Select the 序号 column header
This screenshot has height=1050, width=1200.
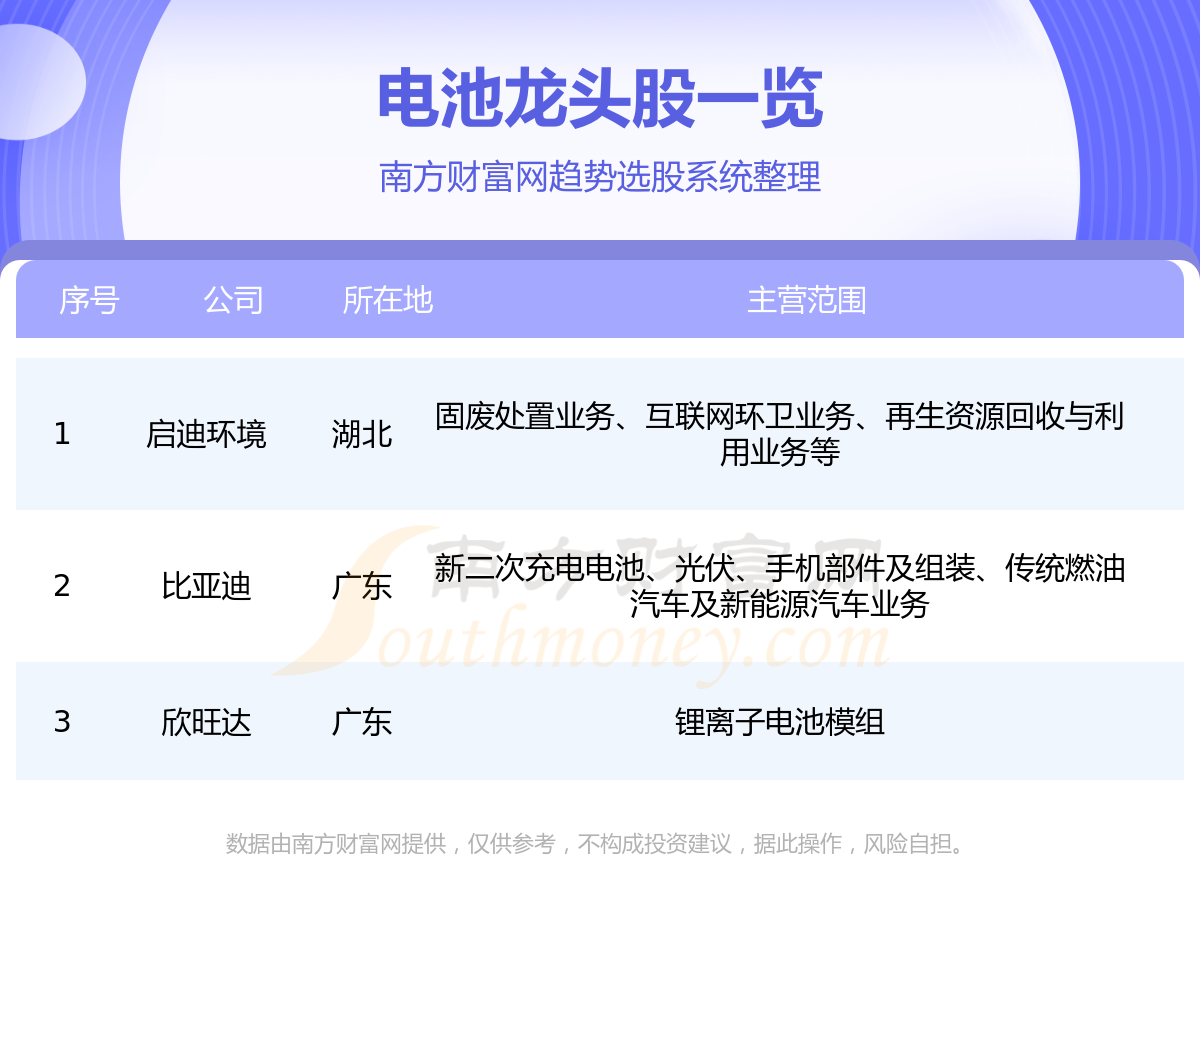click(x=89, y=300)
